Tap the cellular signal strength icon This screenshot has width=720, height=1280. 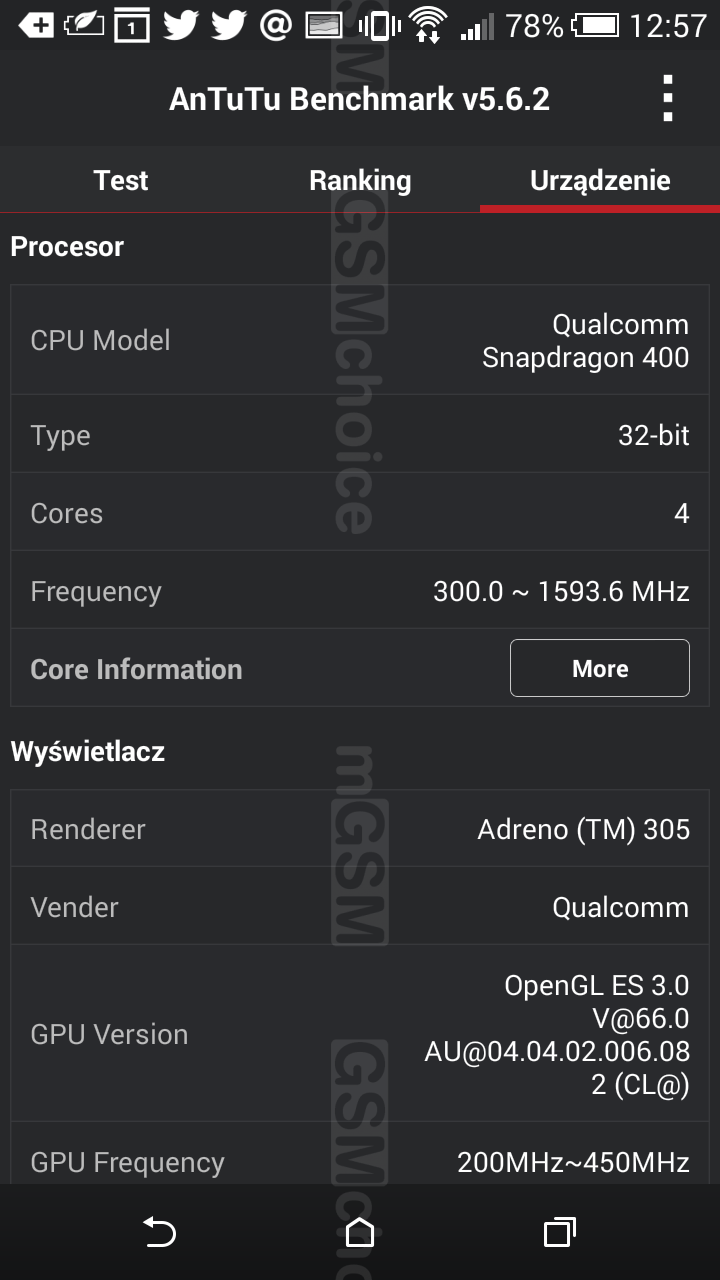tap(478, 26)
